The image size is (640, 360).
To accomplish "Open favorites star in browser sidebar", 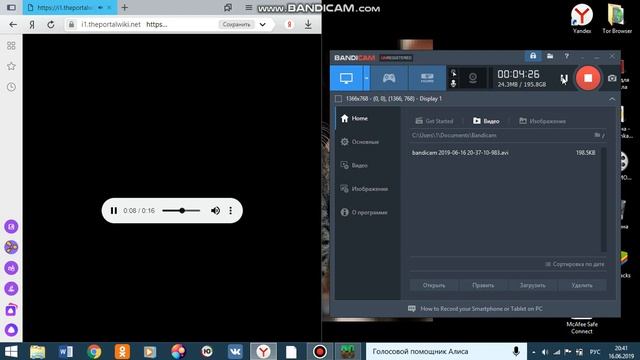I will click(11, 66).
